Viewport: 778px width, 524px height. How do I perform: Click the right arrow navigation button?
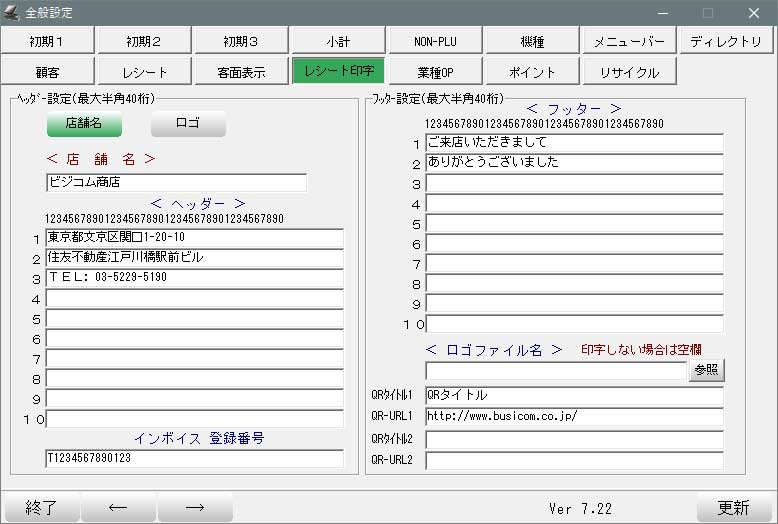(x=195, y=507)
